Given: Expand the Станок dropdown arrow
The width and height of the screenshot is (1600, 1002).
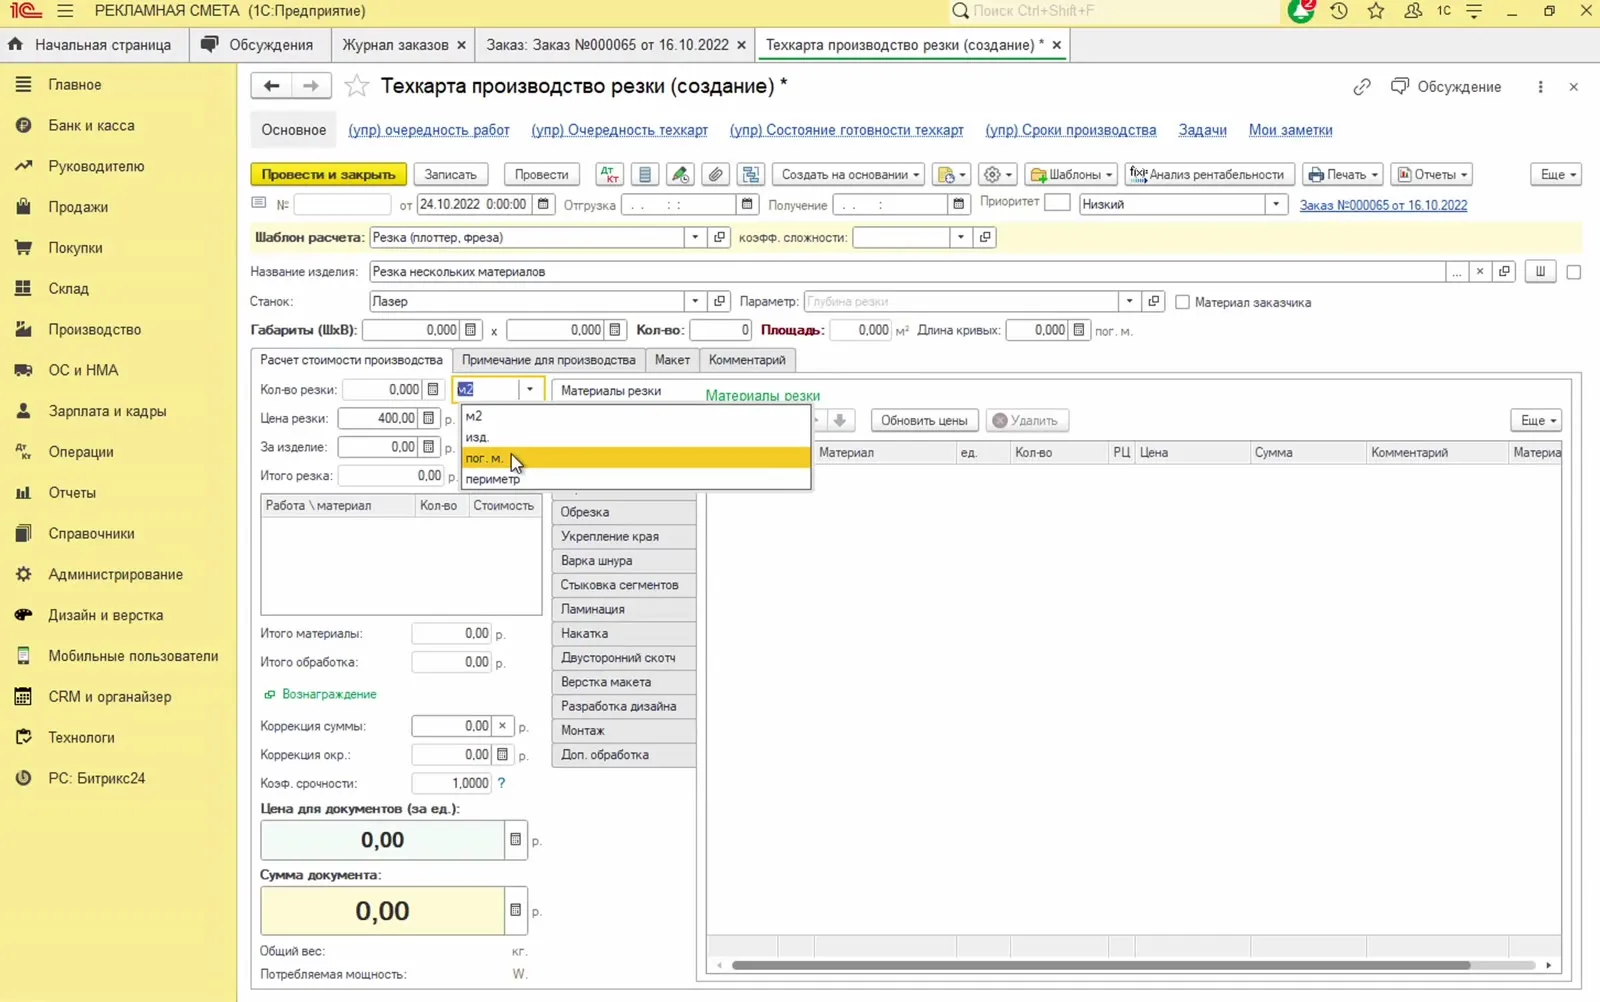Looking at the screenshot, I should [x=695, y=301].
